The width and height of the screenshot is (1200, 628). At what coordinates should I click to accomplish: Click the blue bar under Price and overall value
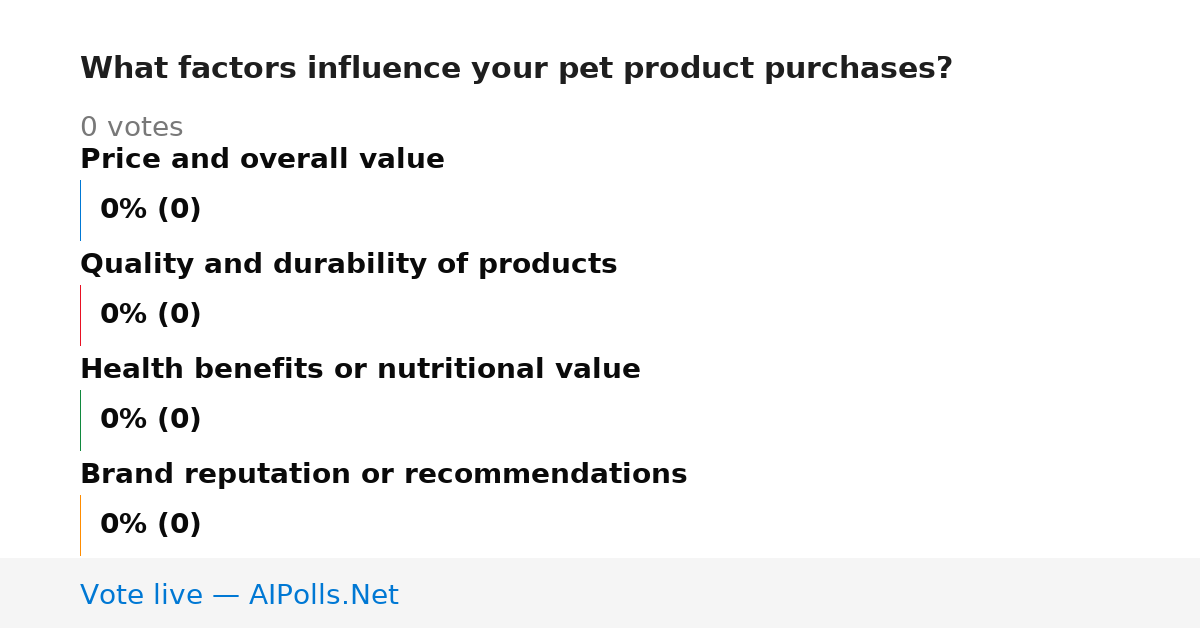click(x=80, y=210)
